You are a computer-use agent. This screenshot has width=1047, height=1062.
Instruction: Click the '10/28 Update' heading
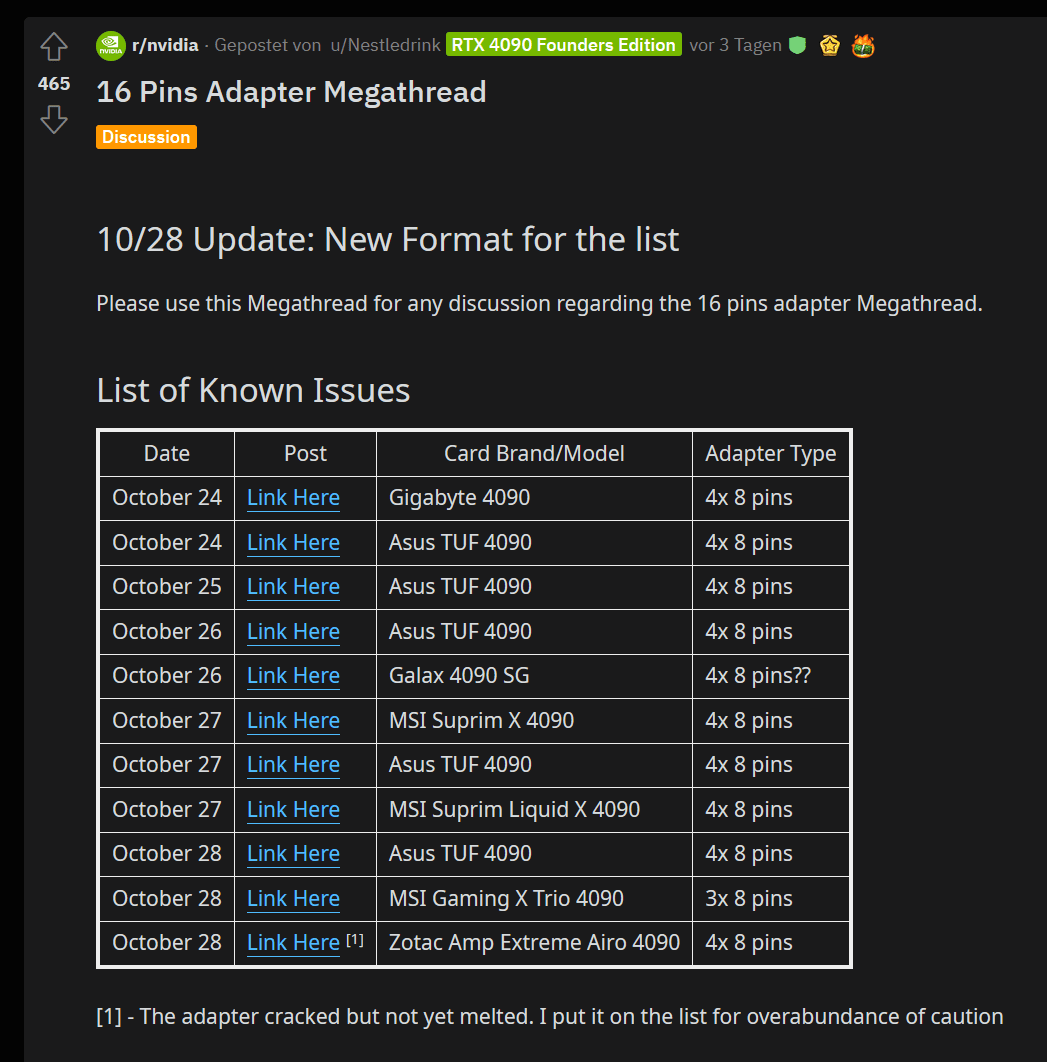(387, 240)
